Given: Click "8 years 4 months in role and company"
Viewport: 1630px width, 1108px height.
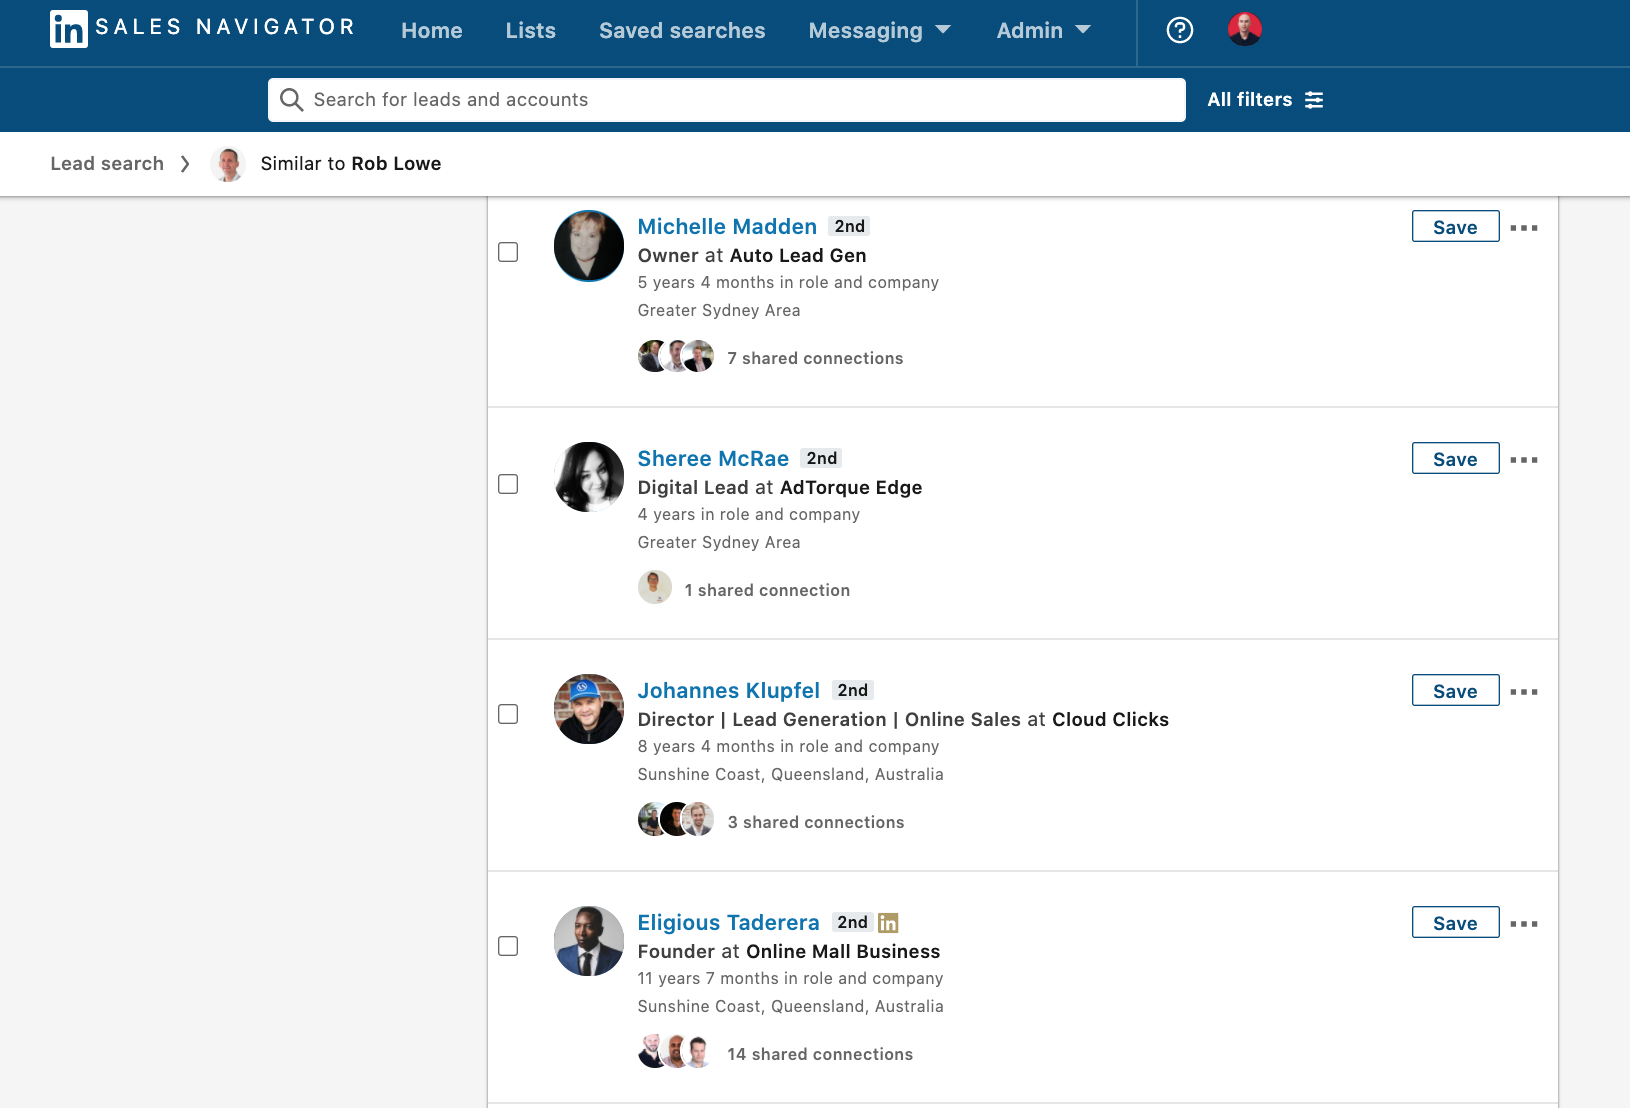Looking at the screenshot, I should click(x=788, y=747).
